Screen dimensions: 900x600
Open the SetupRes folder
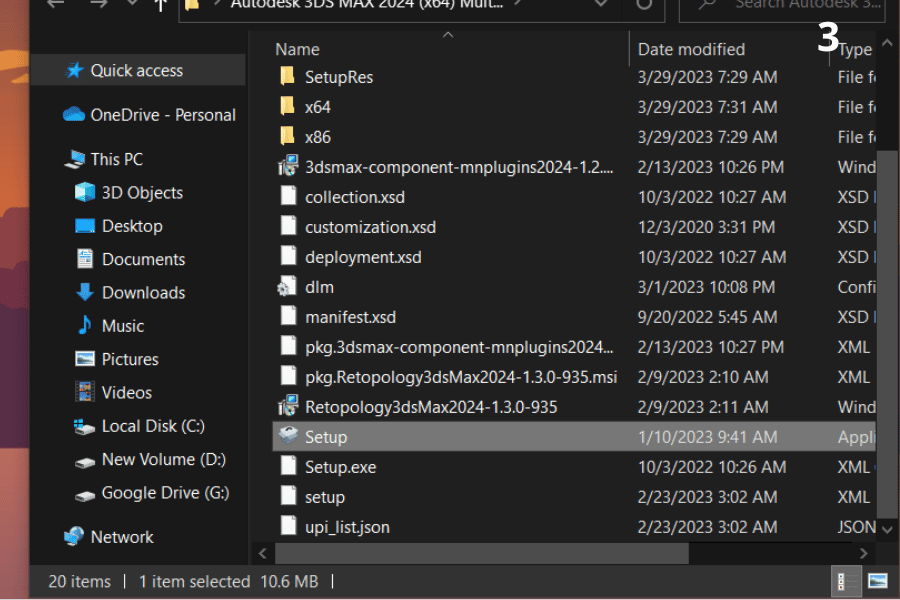339,77
